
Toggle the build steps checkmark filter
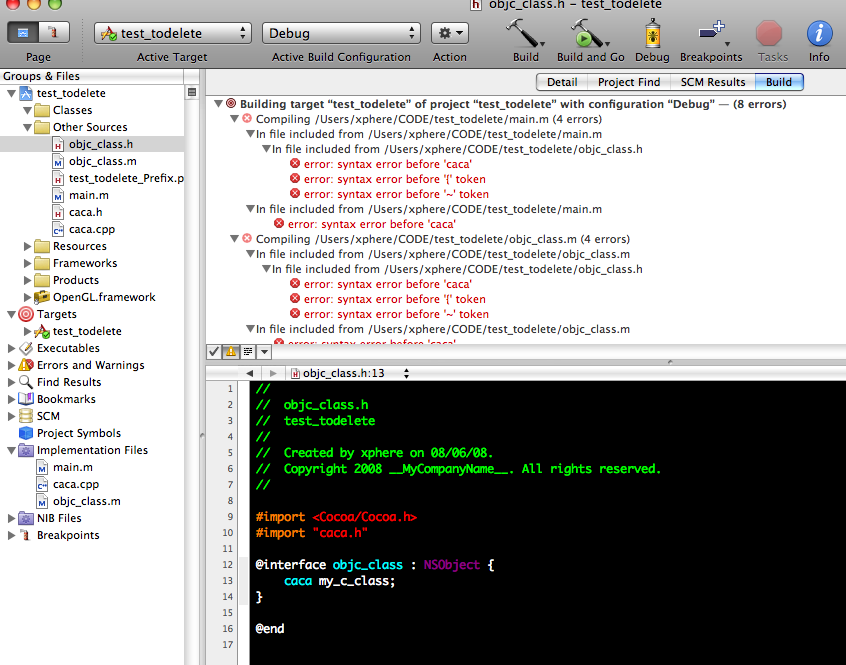click(214, 352)
